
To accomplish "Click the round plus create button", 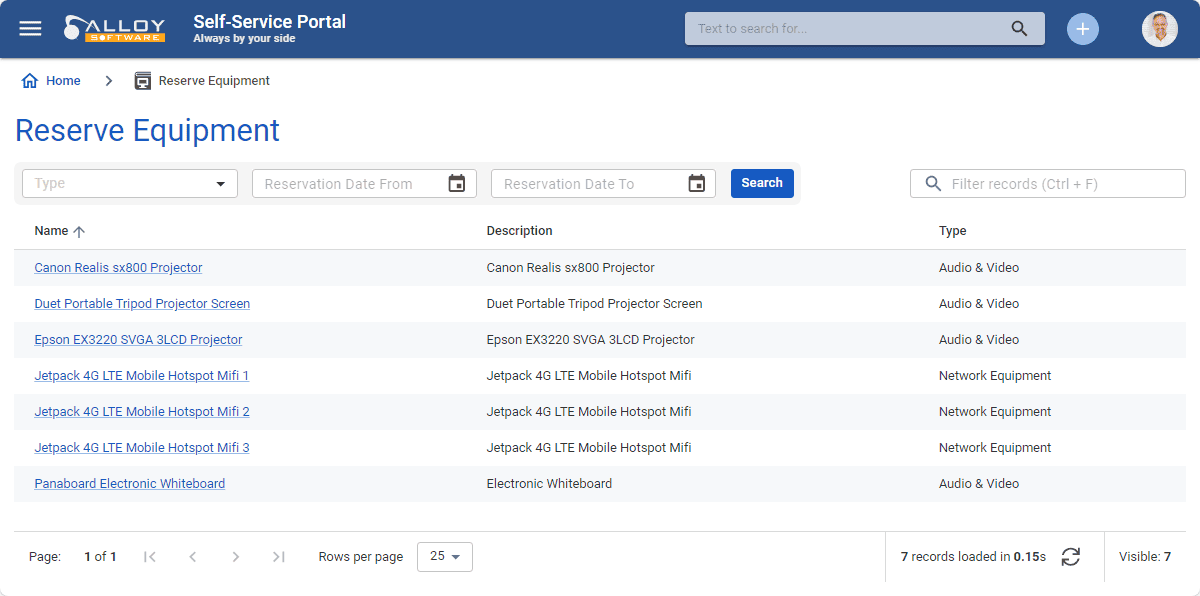I will tap(1082, 29).
